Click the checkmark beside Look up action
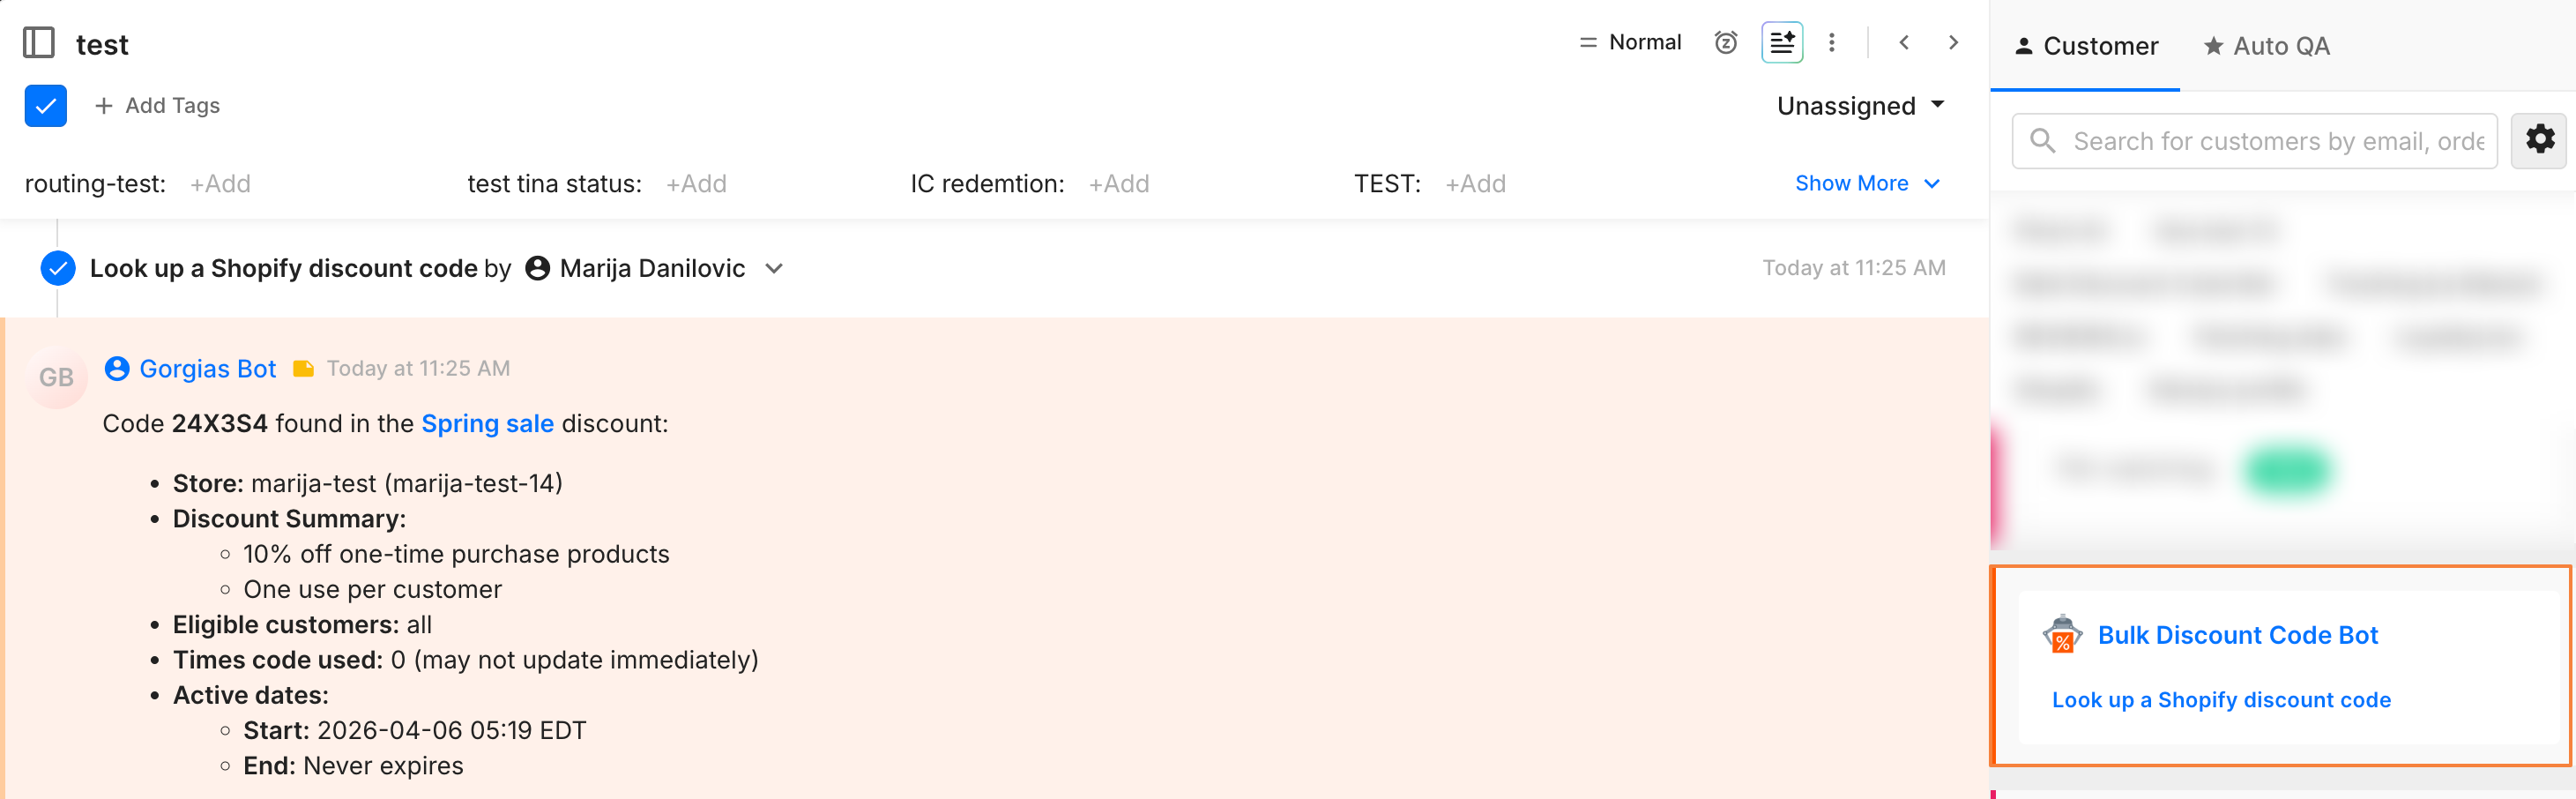 click(58, 268)
